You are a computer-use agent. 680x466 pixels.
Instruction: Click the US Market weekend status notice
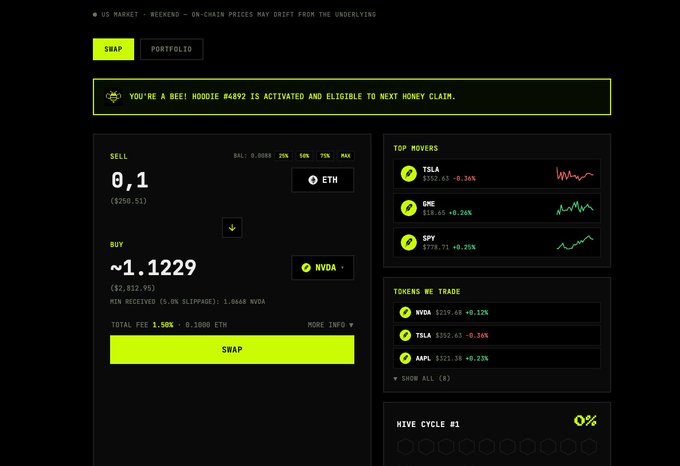[x=235, y=14]
